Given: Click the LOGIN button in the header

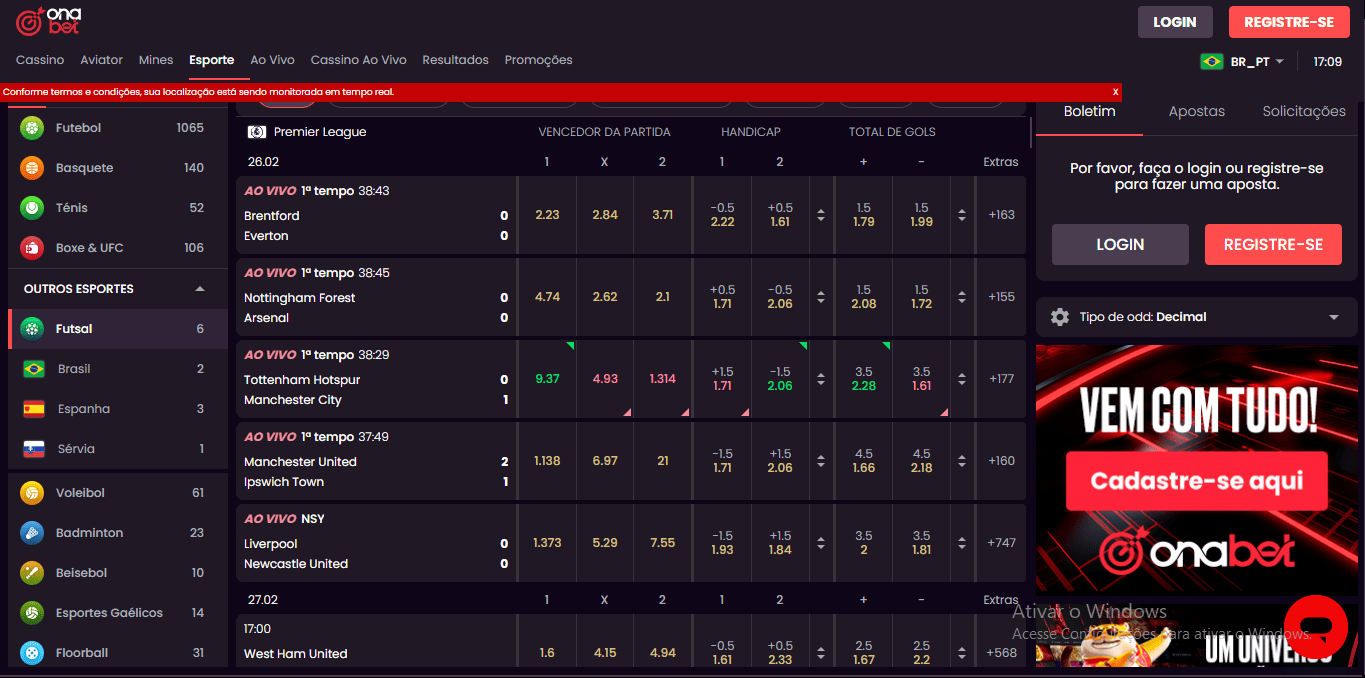Looking at the screenshot, I should 1175,22.
